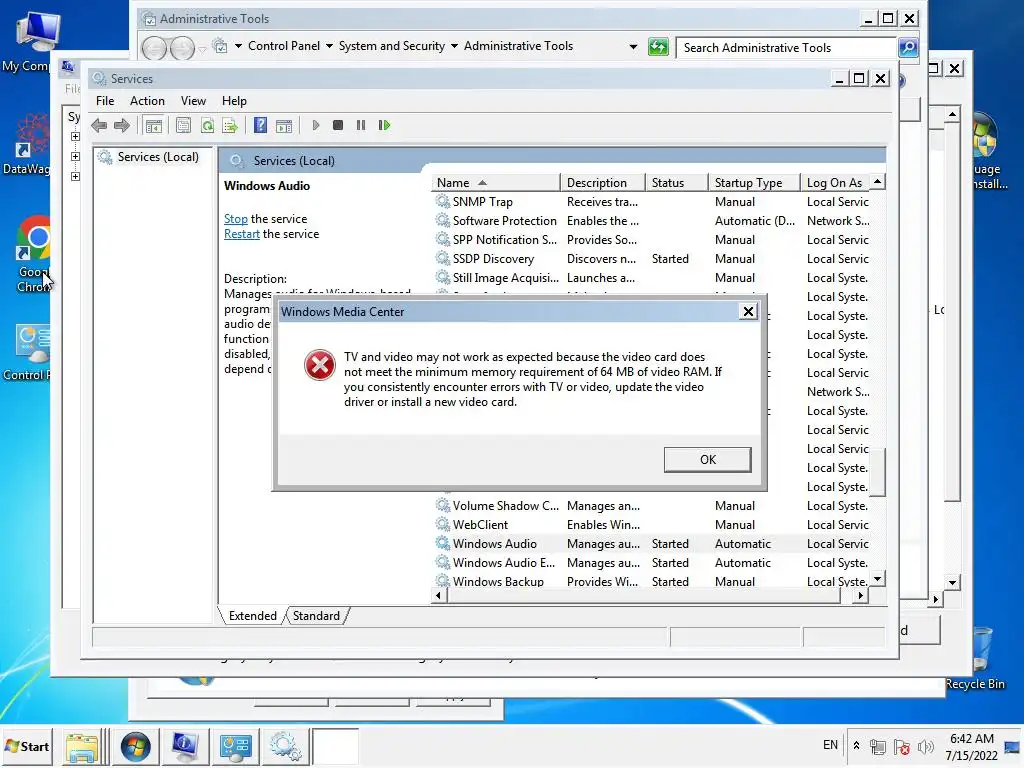The image size is (1024, 768).
Task: Refresh the services list via toolbar icon
Action: [x=207, y=125]
